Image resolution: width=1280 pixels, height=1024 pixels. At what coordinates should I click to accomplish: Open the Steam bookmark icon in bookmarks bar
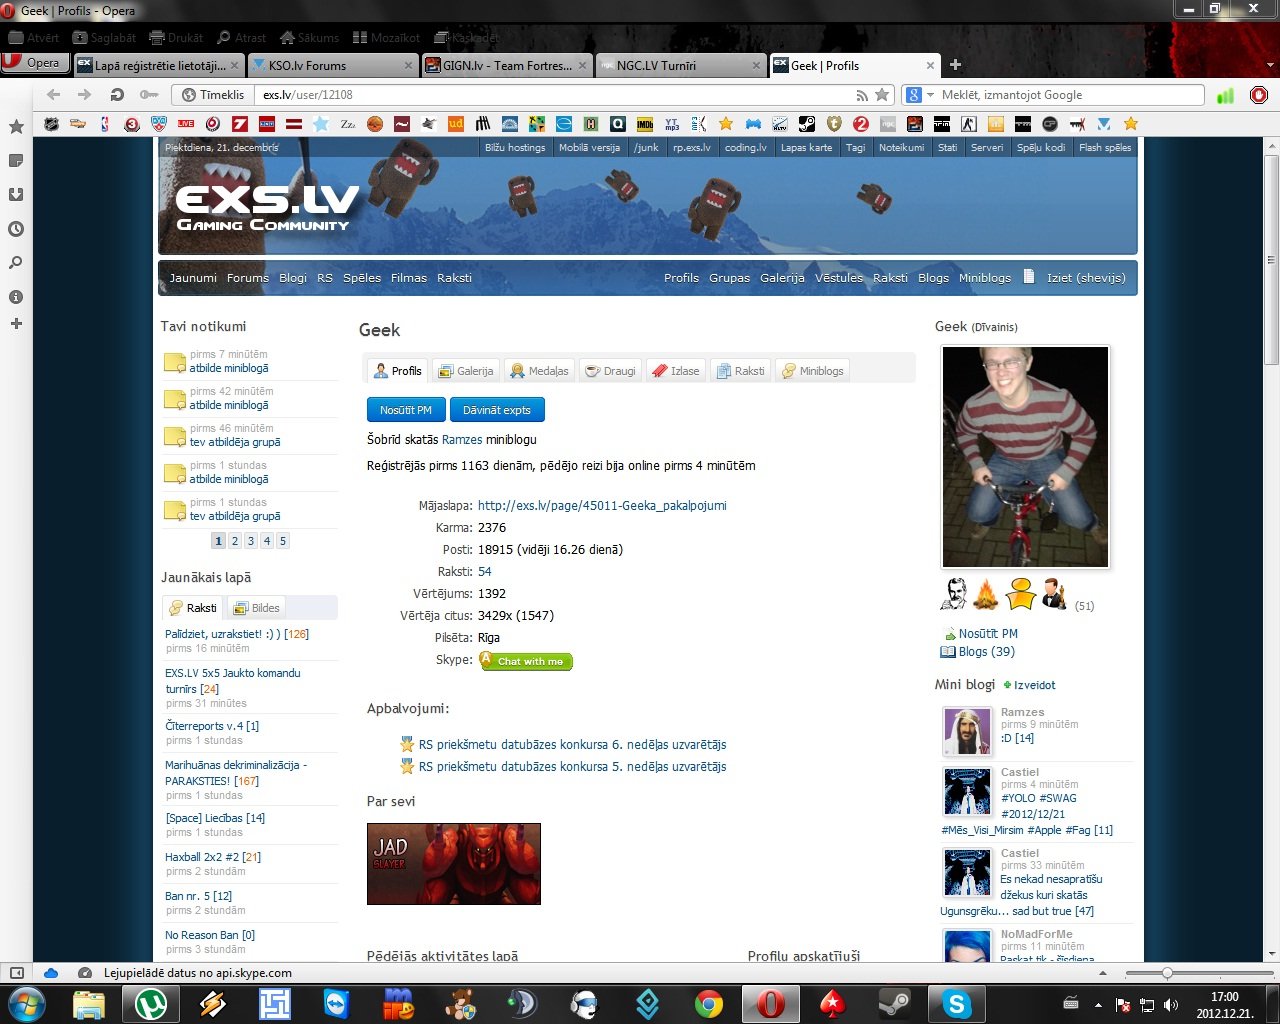point(807,124)
